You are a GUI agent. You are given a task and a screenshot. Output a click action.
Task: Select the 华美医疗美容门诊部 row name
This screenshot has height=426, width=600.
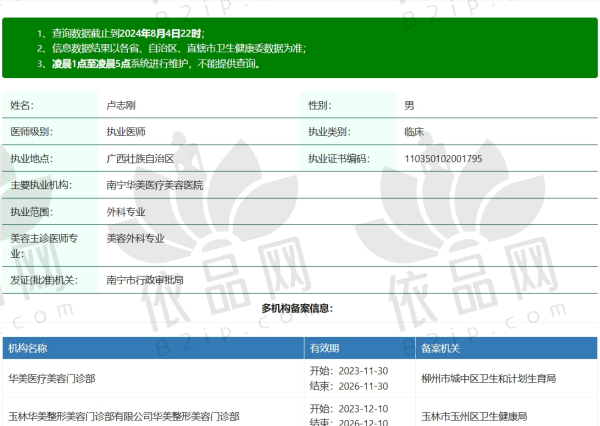click(52, 379)
